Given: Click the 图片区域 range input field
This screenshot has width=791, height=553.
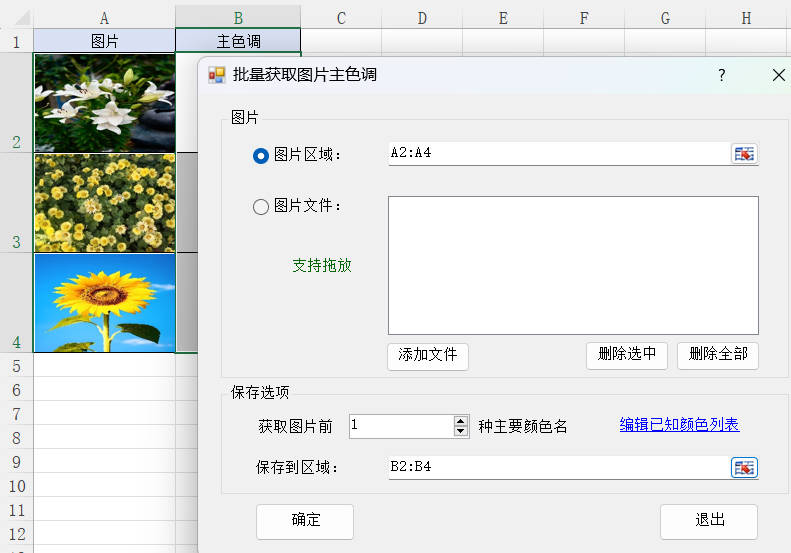Looking at the screenshot, I should click(x=557, y=153).
